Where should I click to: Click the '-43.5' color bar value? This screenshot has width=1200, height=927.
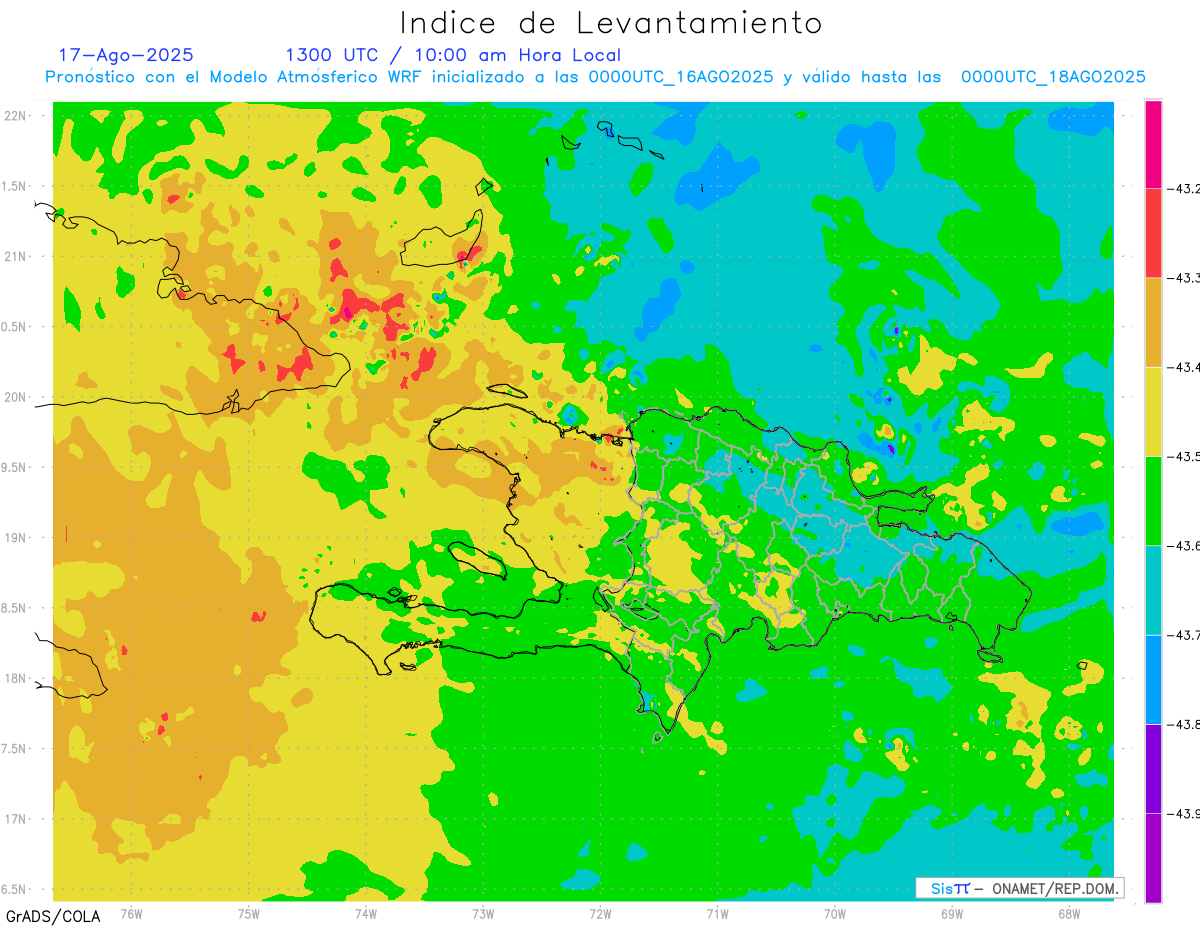tap(1185, 456)
